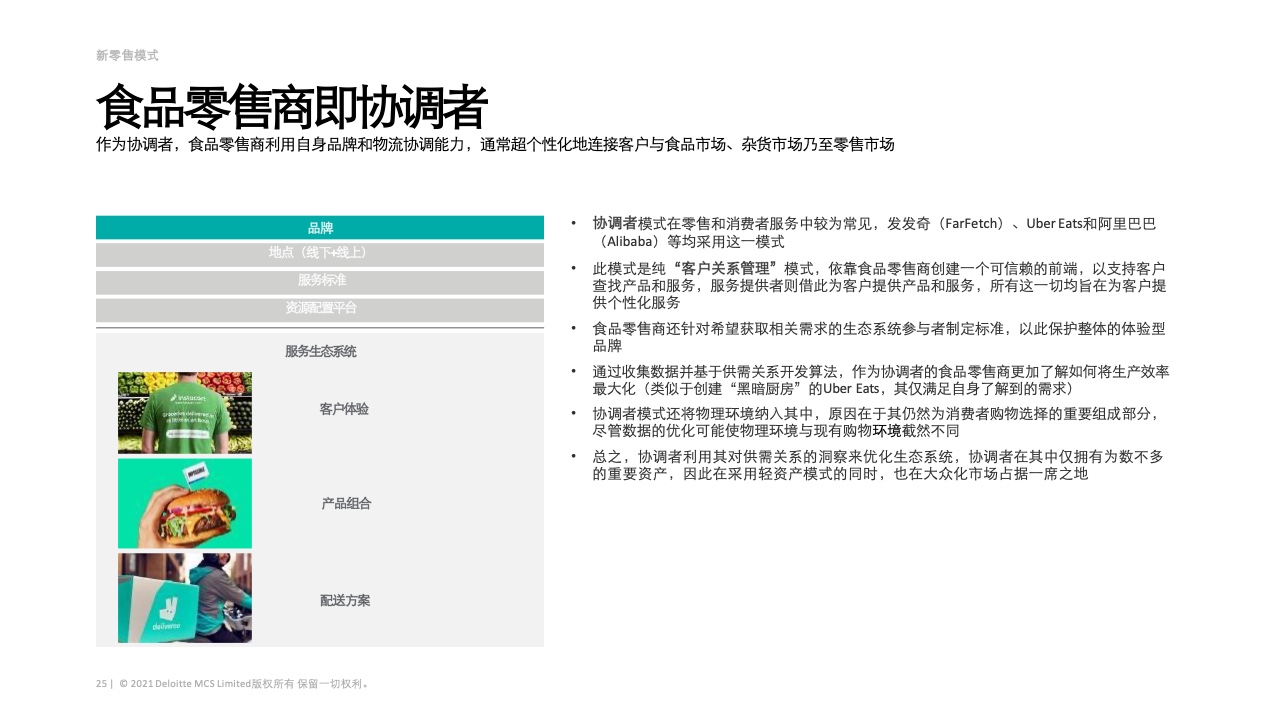Select the Deliveroo rider photo
1280x720 pixels.
click(185, 598)
